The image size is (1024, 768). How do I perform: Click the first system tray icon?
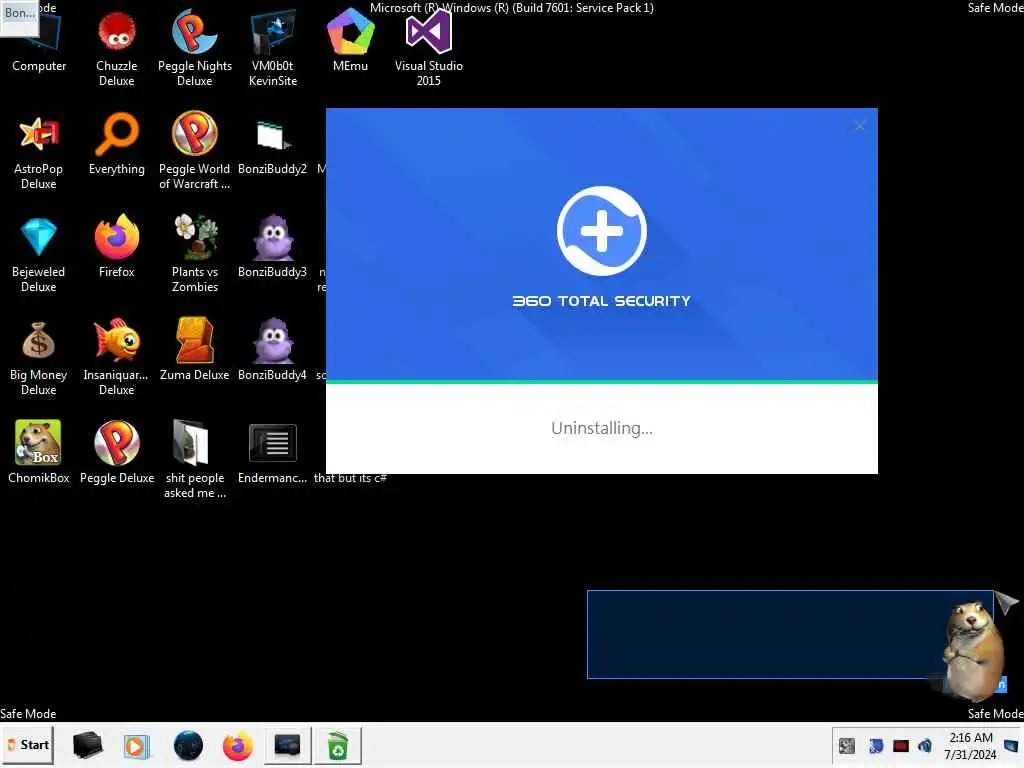[847, 746]
